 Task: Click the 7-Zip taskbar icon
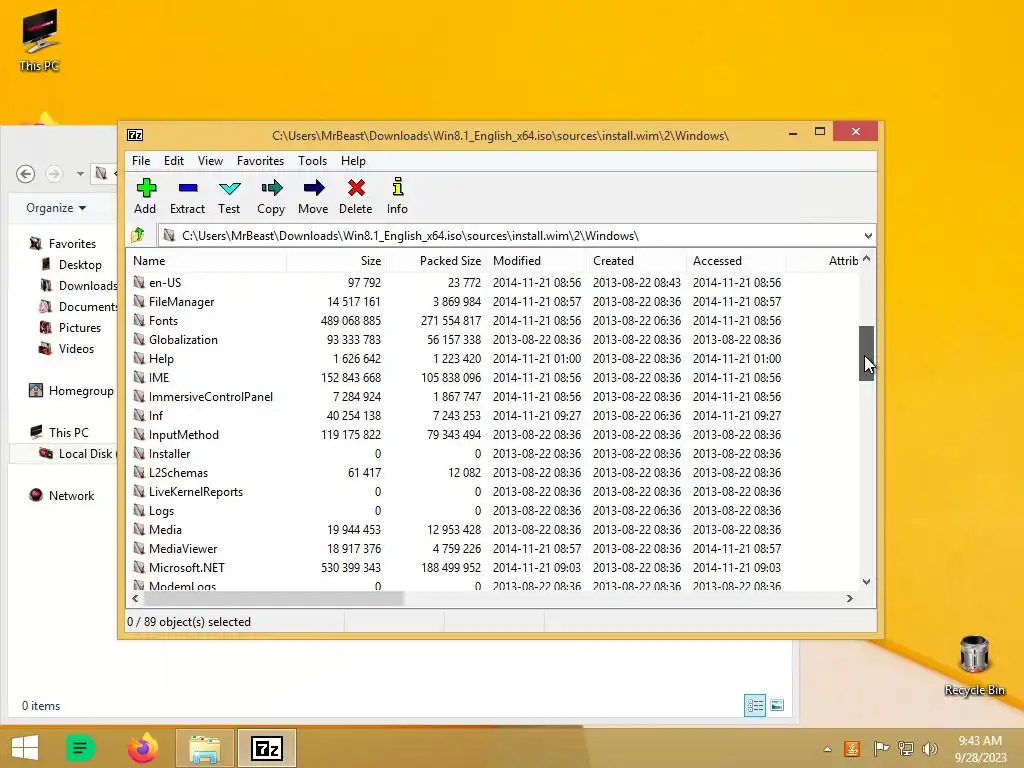[x=266, y=748]
